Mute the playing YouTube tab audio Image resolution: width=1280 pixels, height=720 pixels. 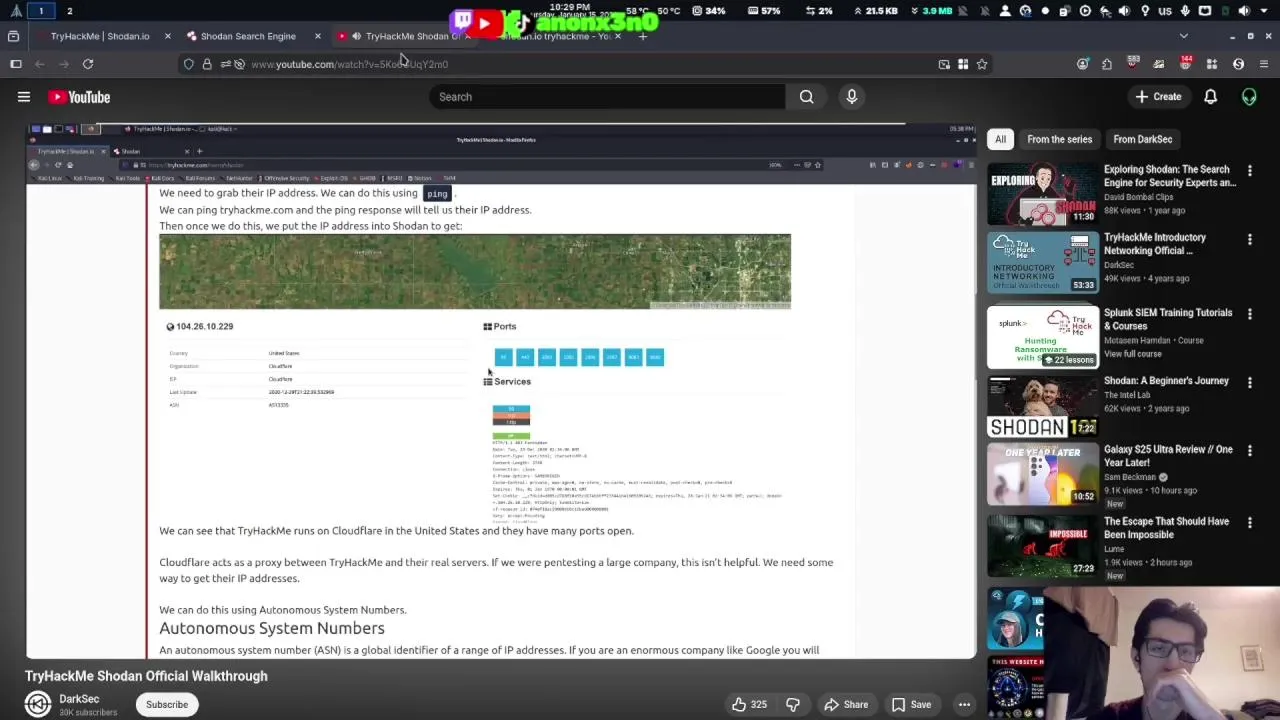coord(356,36)
